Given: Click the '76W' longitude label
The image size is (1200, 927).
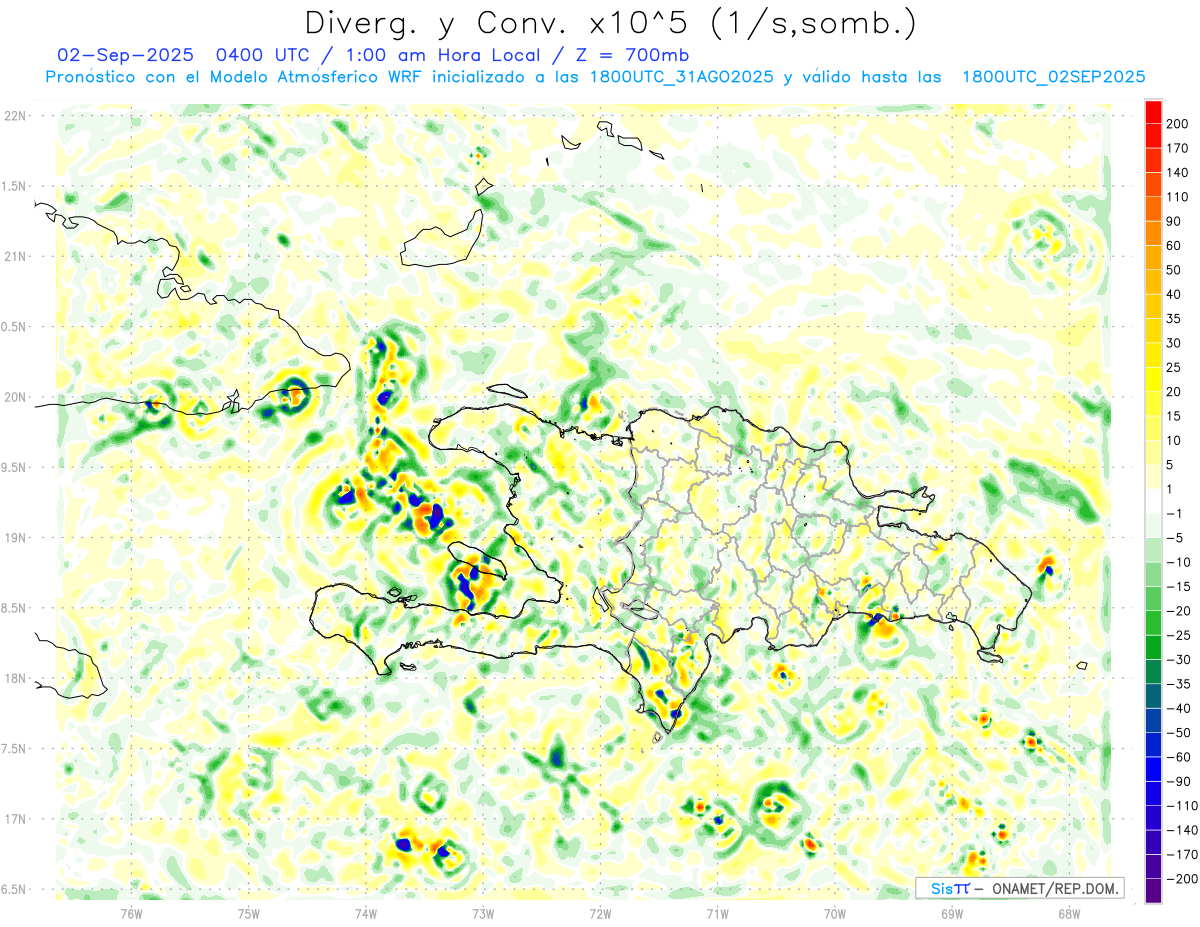Looking at the screenshot, I should coord(131,913).
